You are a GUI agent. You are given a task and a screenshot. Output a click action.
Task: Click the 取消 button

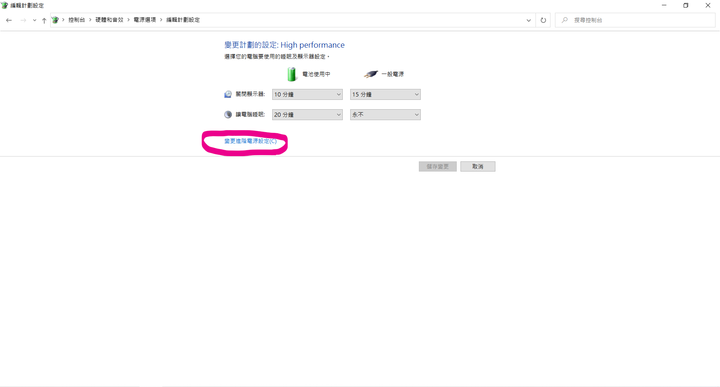click(478, 166)
